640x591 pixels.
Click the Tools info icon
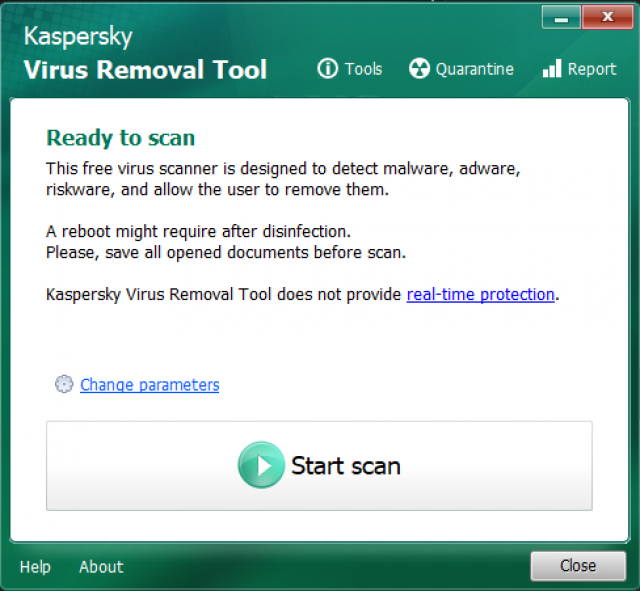pos(328,69)
